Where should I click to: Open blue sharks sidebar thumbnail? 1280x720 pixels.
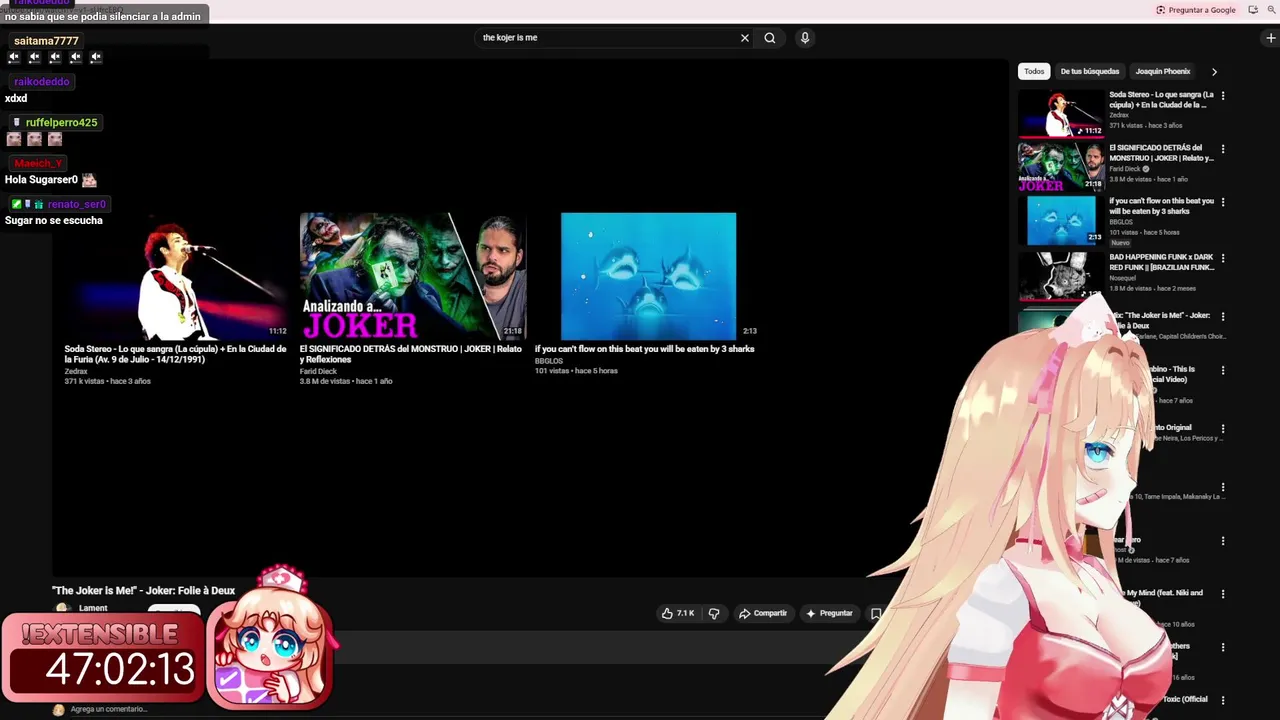point(1061,220)
